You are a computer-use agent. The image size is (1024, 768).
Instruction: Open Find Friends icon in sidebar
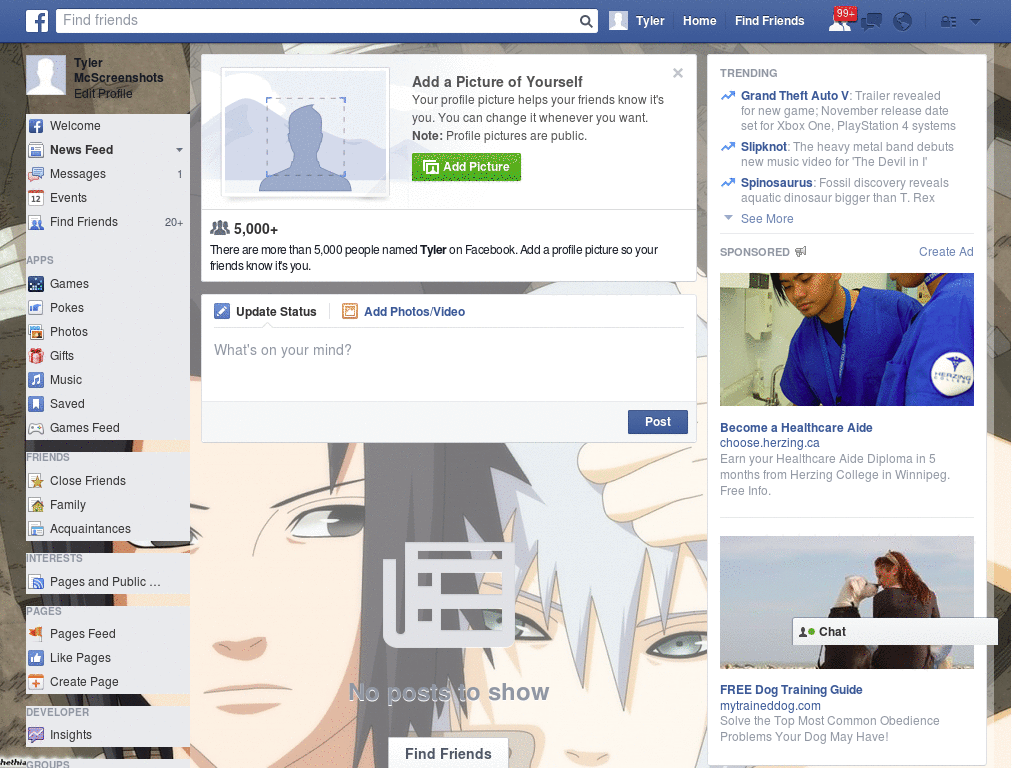tap(36, 223)
